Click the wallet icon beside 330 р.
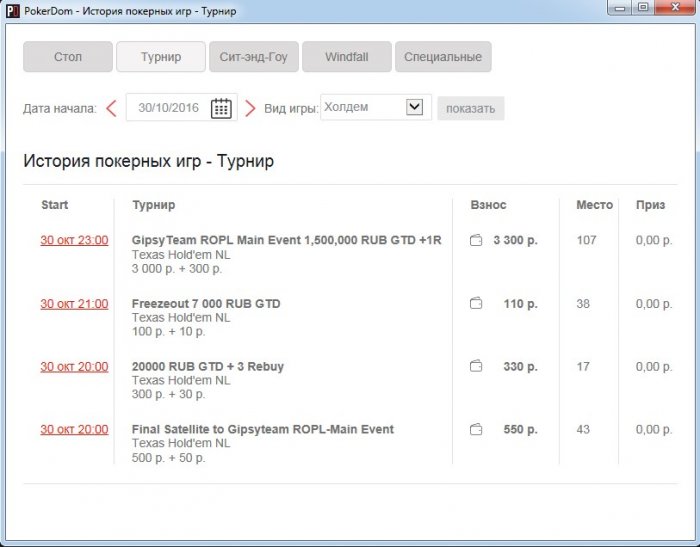 (476, 366)
